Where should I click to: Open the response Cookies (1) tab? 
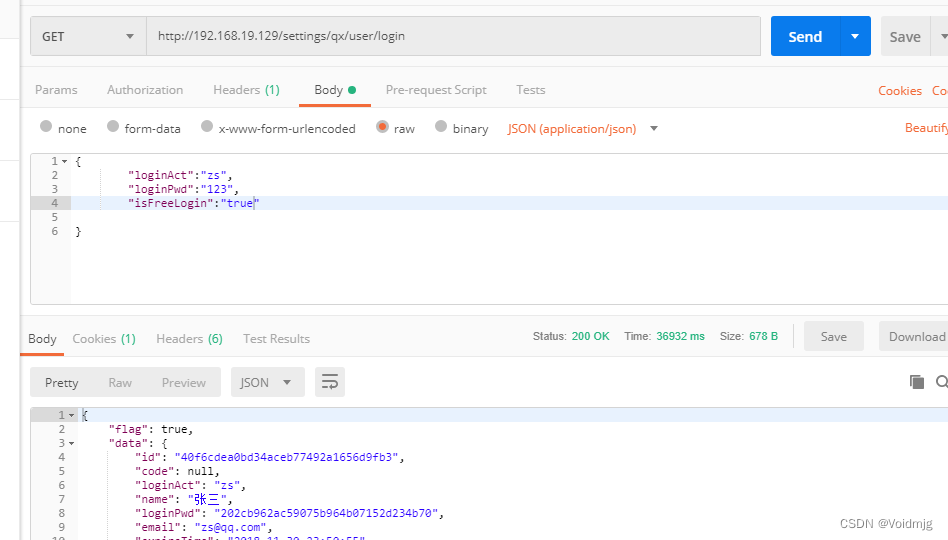[x=104, y=339]
